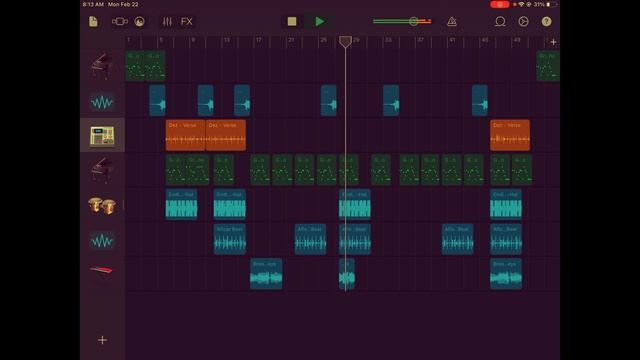
Task: Select the second orange Dez Verse region
Action: point(226,136)
